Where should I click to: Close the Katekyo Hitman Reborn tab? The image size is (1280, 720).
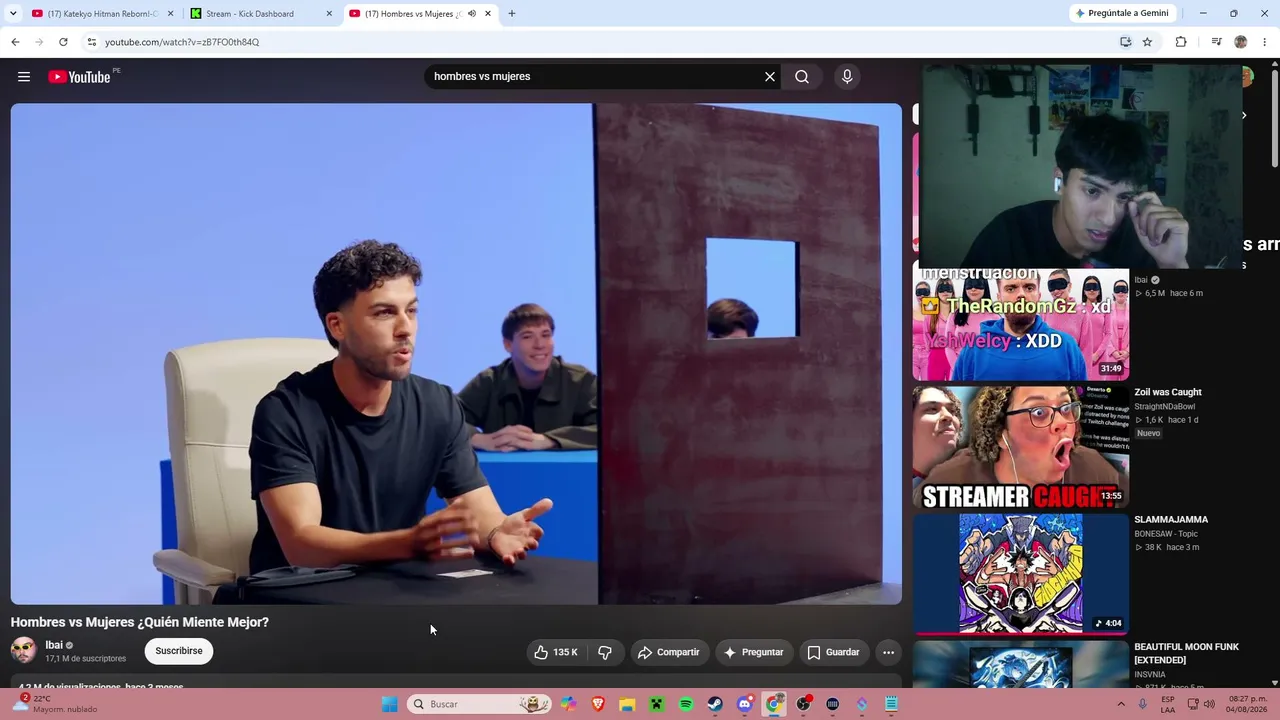(170, 14)
